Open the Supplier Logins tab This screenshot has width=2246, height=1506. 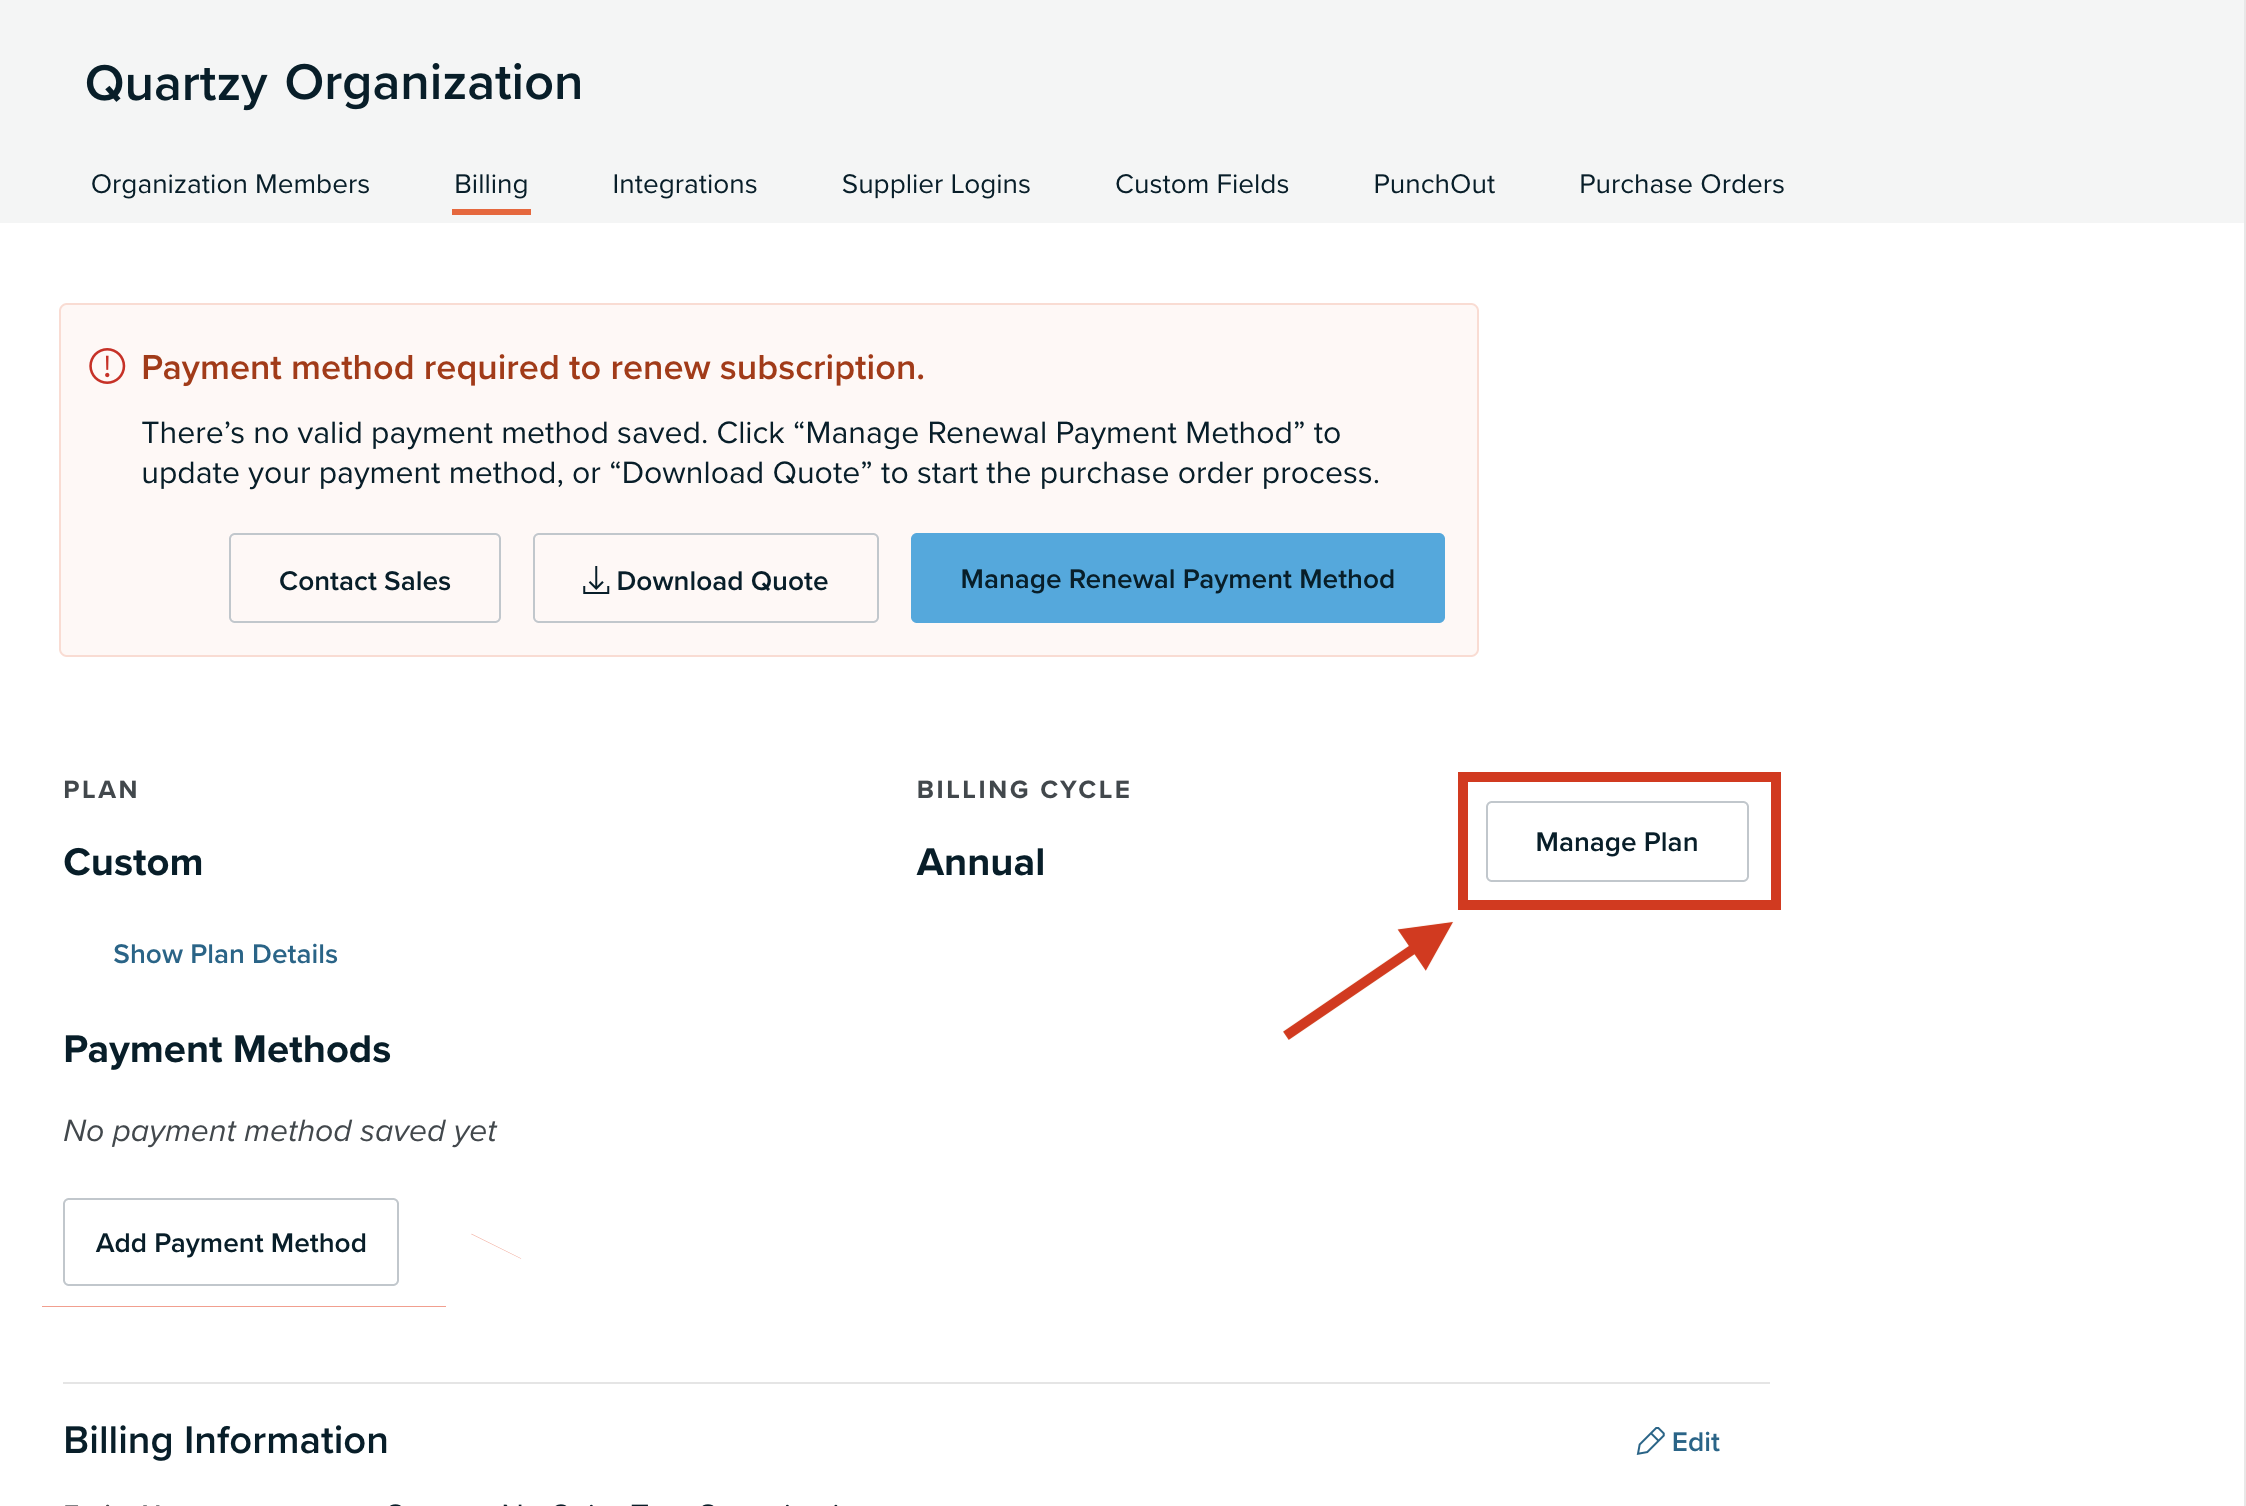pyautogui.click(x=936, y=184)
